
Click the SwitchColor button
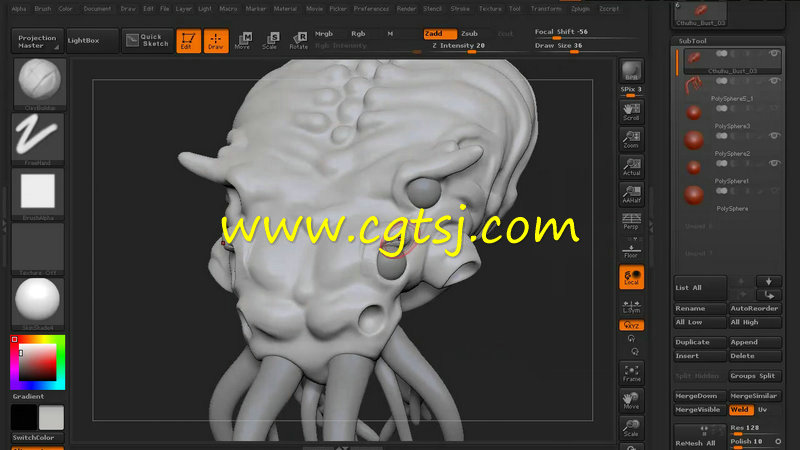click(38, 437)
